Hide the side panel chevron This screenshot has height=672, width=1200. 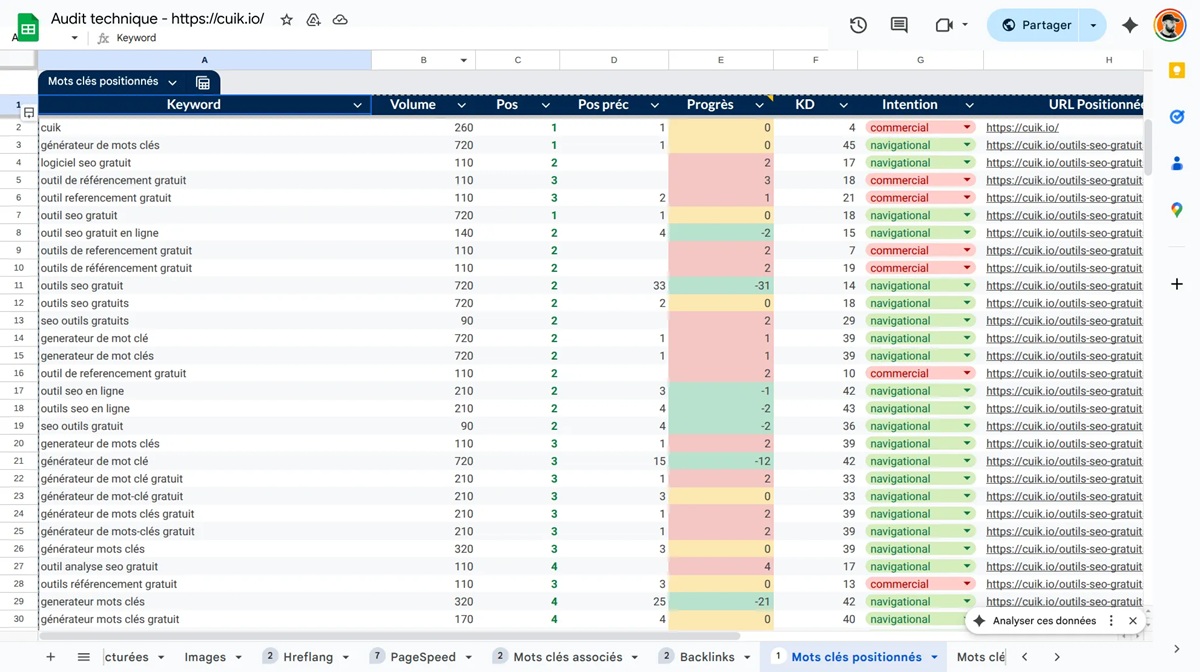pos(1177,649)
